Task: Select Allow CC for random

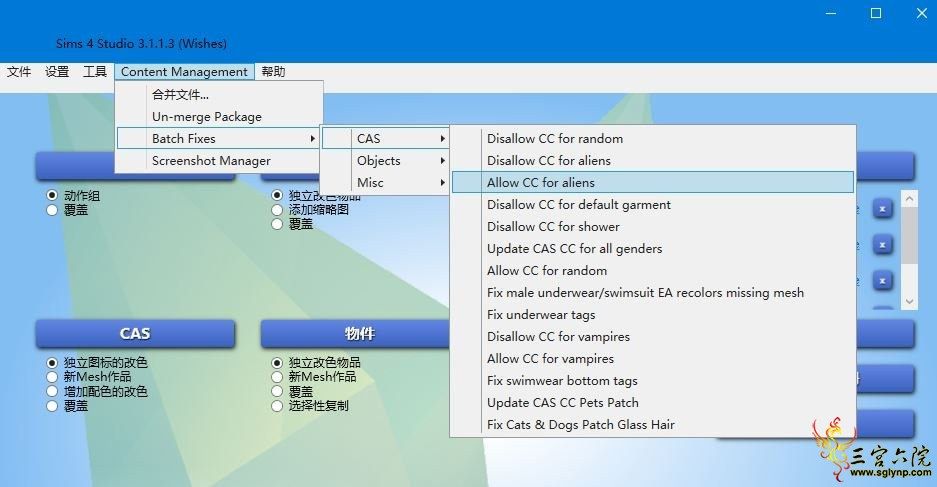Action: (653, 271)
